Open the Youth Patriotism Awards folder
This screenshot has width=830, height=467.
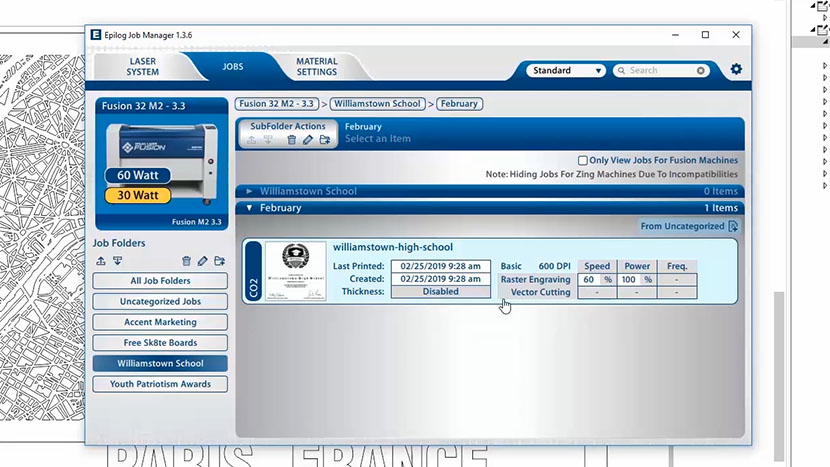[160, 384]
